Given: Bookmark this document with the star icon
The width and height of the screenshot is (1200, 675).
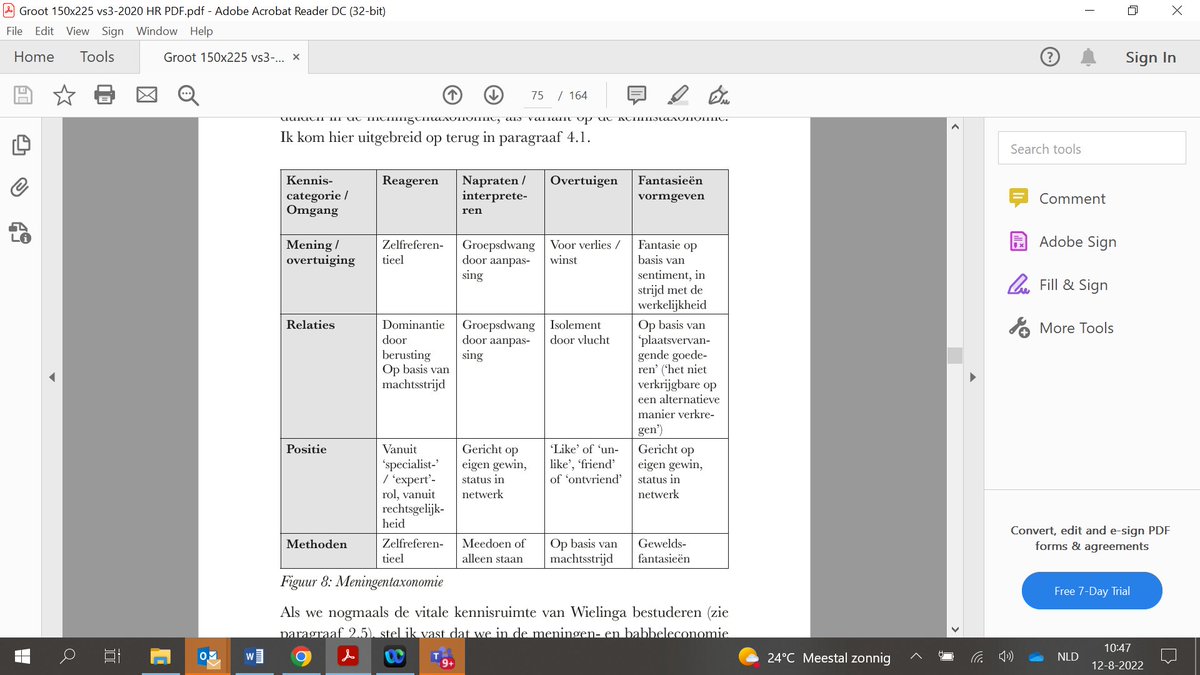Looking at the screenshot, I should pyautogui.click(x=64, y=95).
